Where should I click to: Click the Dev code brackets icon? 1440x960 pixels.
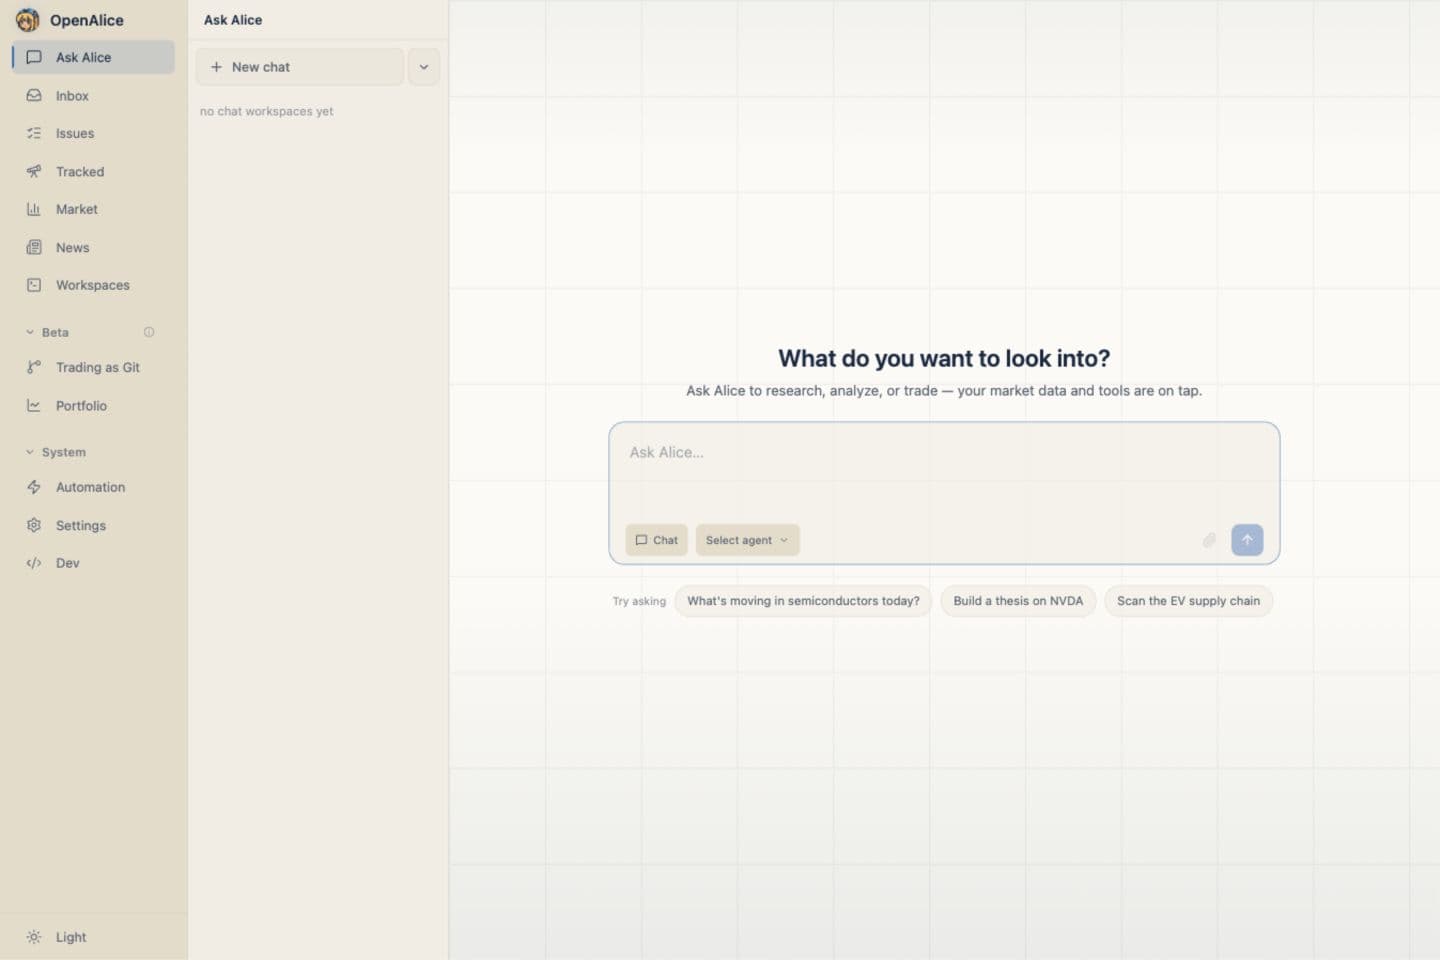pyautogui.click(x=34, y=563)
